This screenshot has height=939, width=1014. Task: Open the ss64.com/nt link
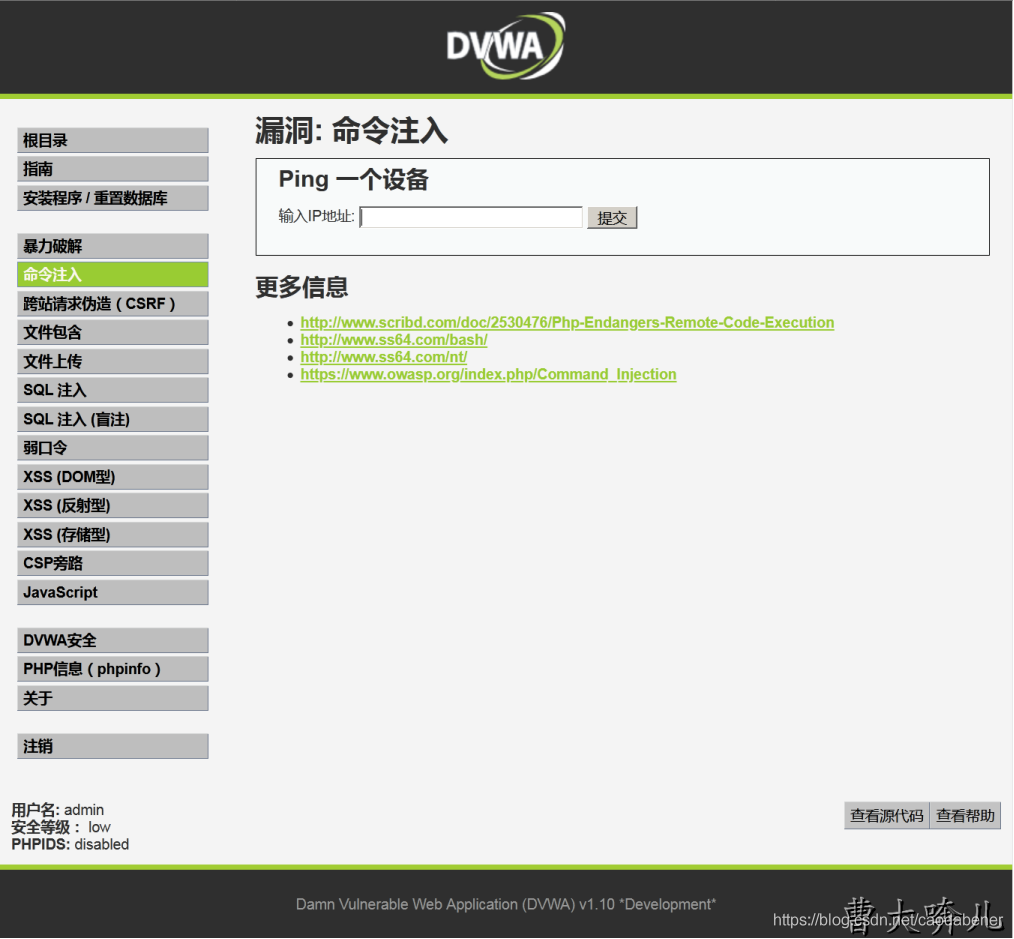click(x=383, y=357)
